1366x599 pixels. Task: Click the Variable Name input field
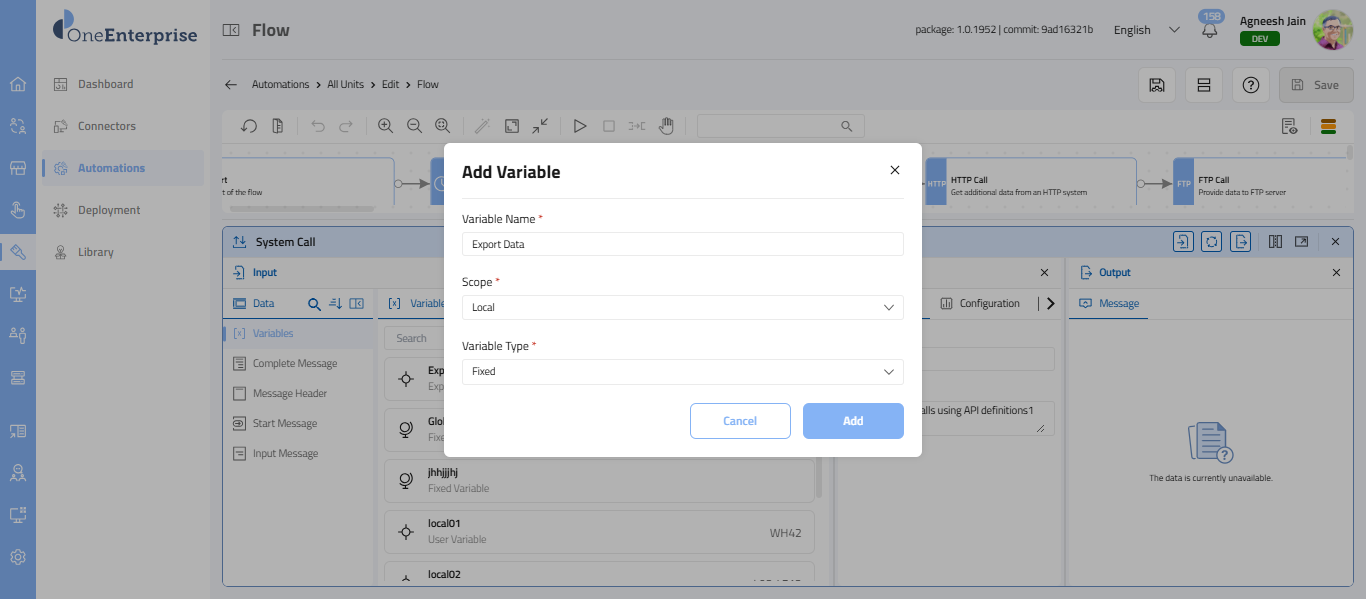(682, 244)
